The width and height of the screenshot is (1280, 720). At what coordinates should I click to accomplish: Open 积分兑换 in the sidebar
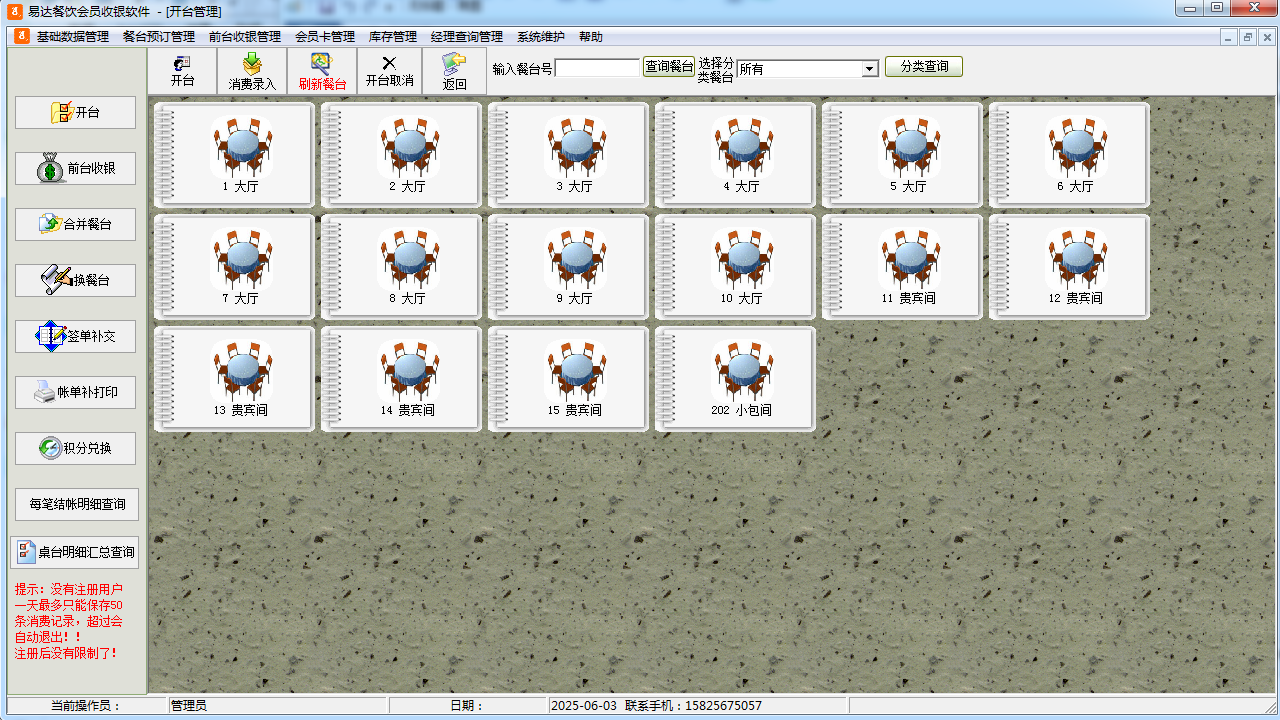click(x=75, y=449)
